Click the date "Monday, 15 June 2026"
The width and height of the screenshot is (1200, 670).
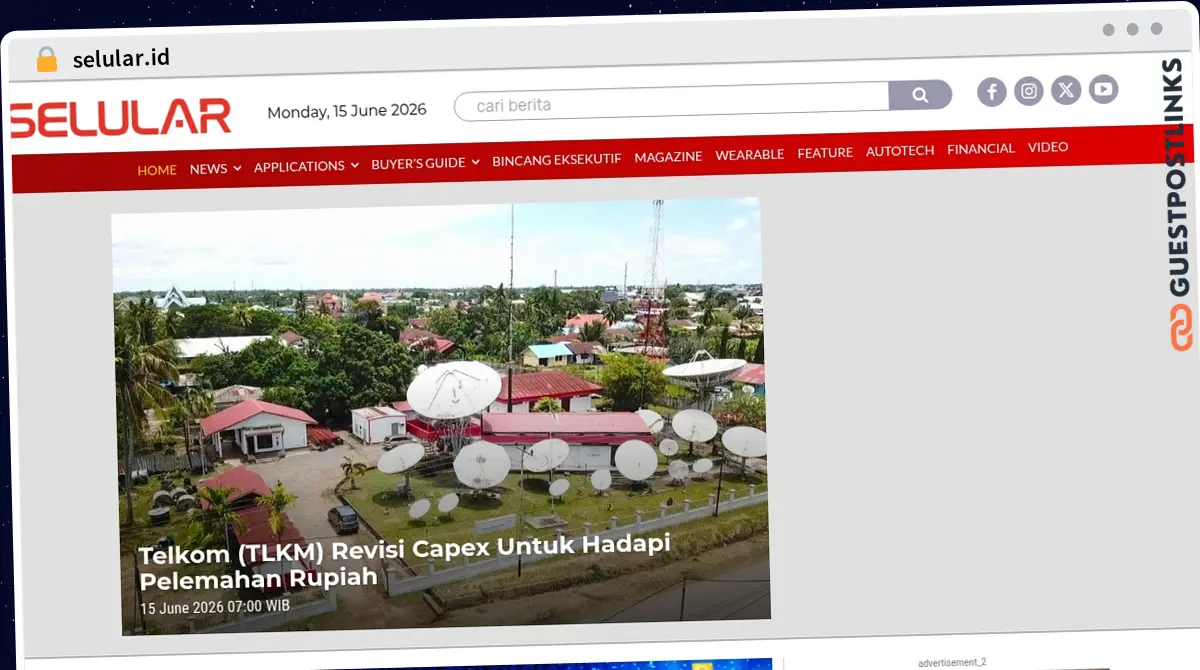[x=347, y=111]
